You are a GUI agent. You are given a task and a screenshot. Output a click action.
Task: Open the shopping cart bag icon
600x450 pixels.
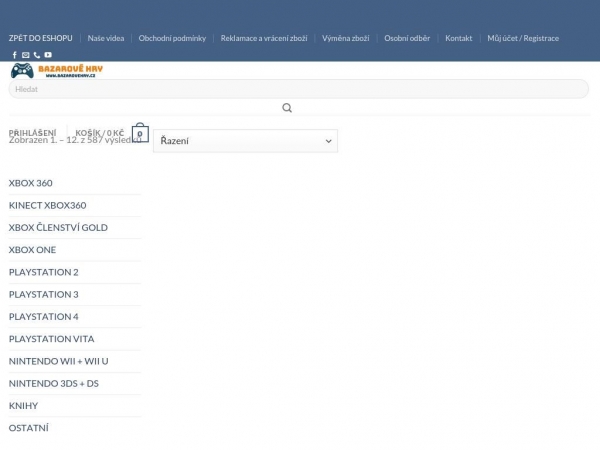point(140,133)
